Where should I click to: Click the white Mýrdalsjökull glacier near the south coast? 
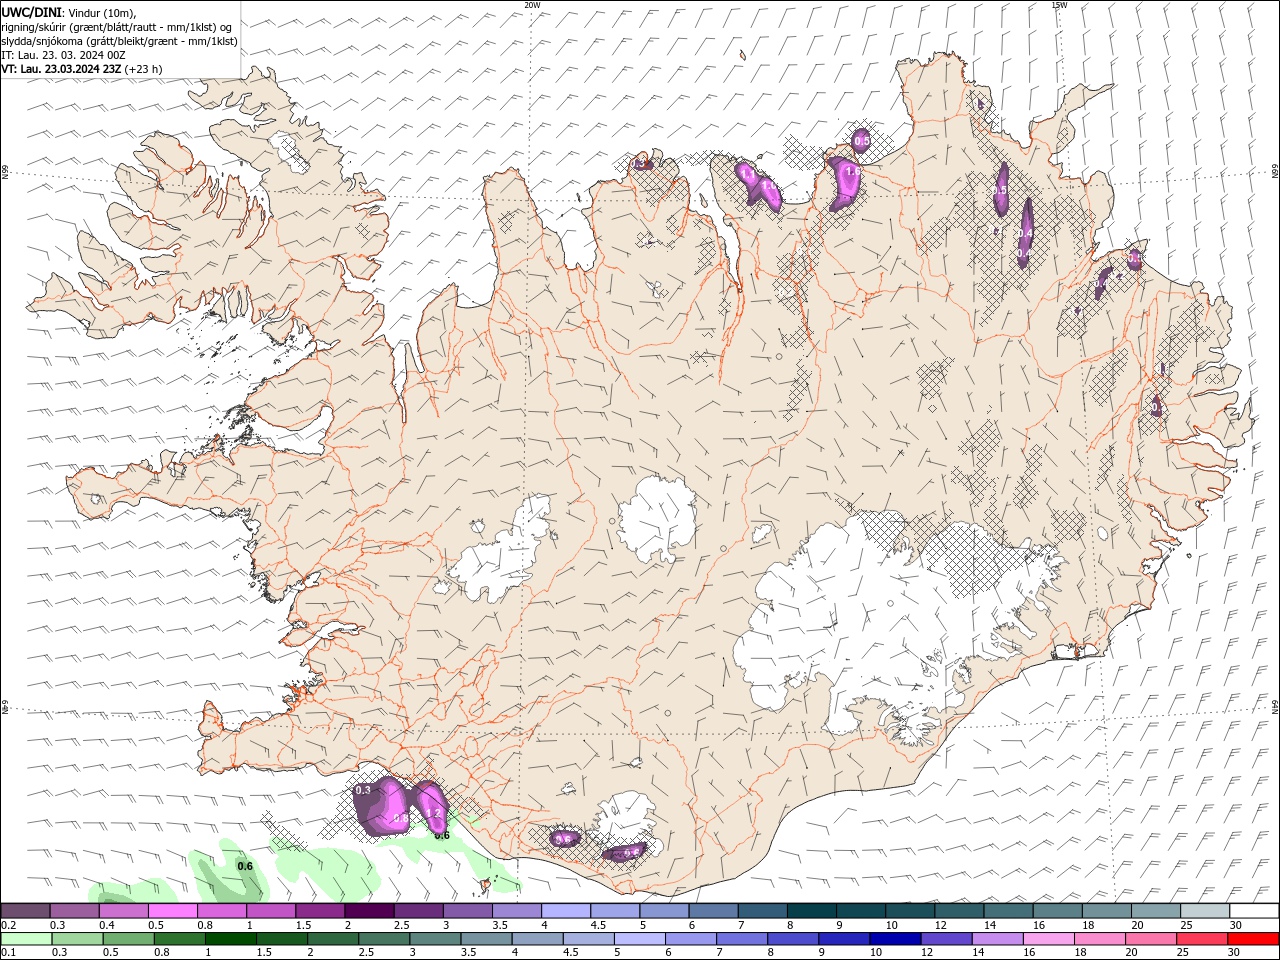click(625, 822)
